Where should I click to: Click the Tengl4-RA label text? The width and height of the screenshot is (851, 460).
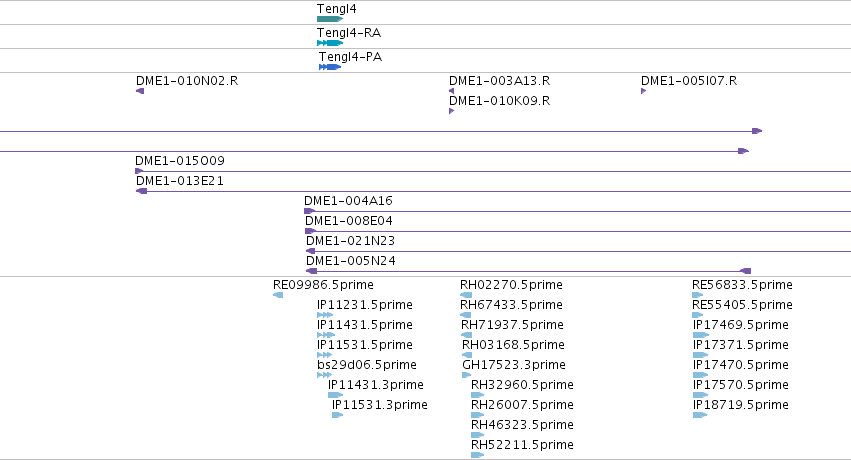point(349,33)
